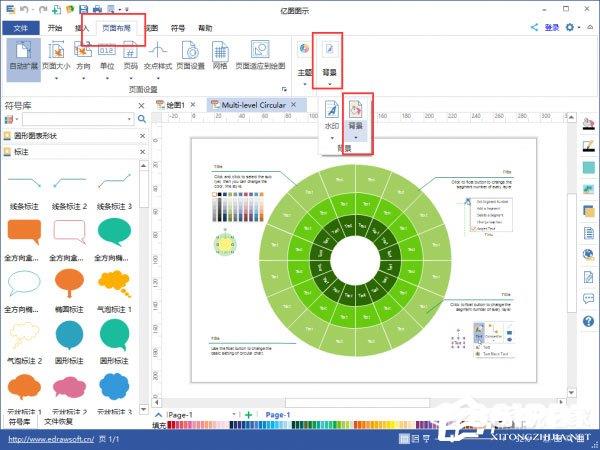Screen dimensions: 600x450
Task: Expand the 单位 unit dropdown
Action: (x=107, y=78)
